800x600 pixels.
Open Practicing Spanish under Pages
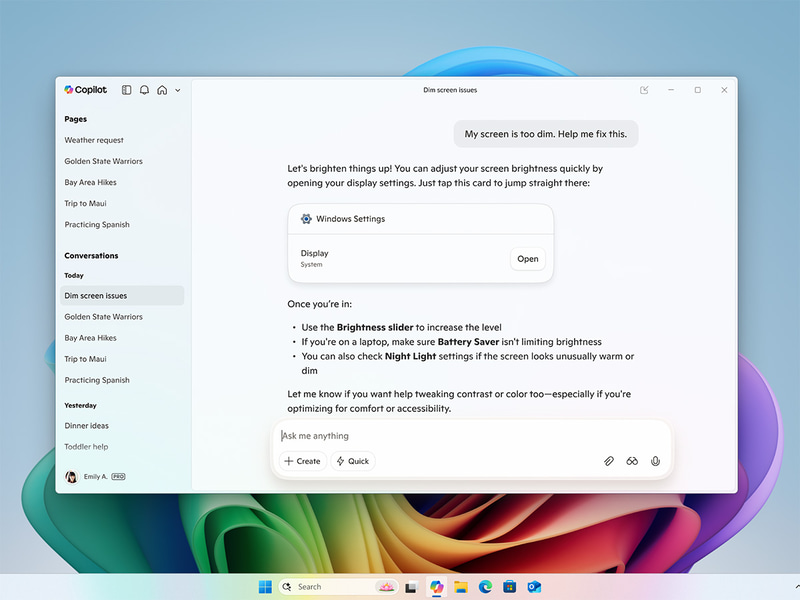pyautogui.click(x=97, y=224)
